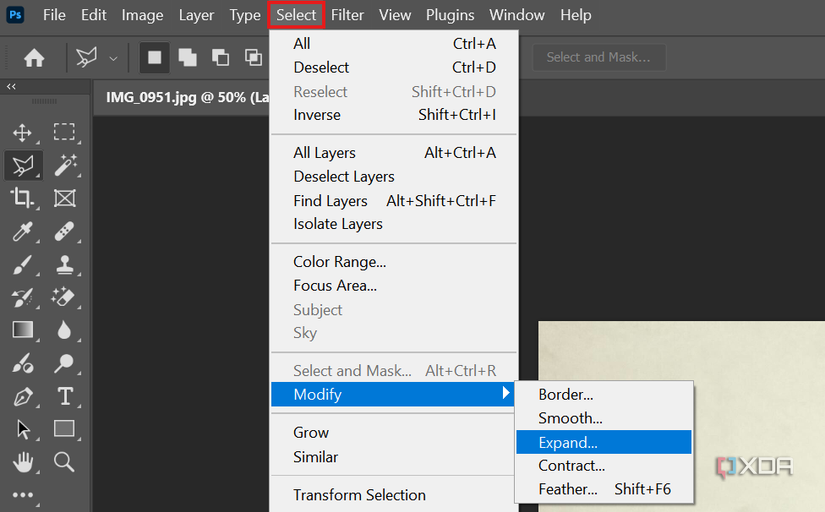Enable Intersect with Selection mode
Viewport: 825px width, 512px height.
click(253, 57)
